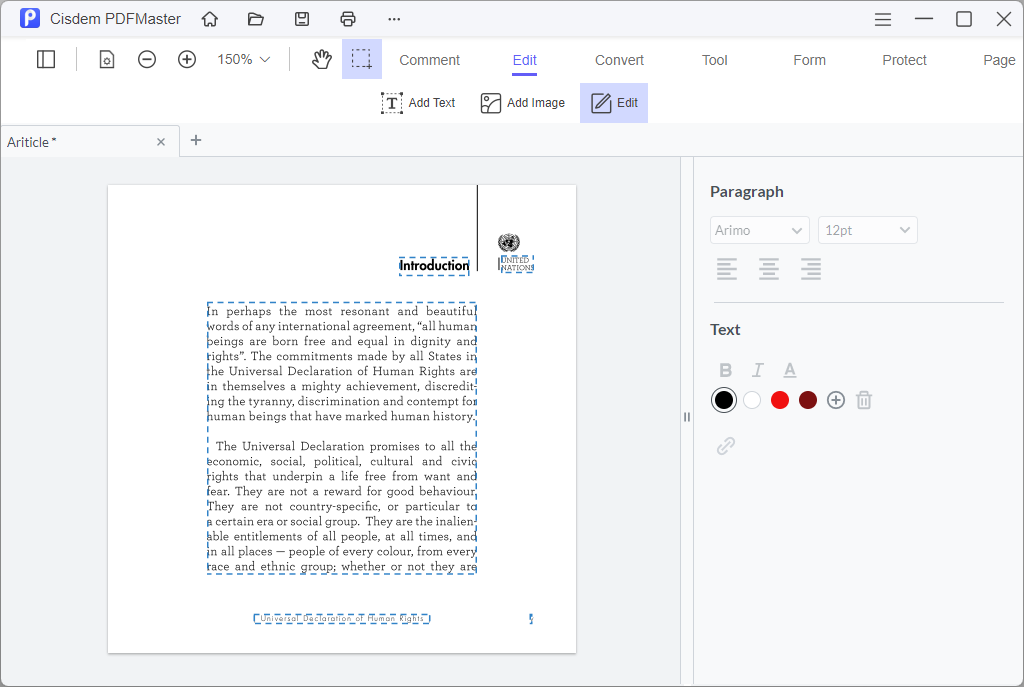Click the print document icon

(x=348, y=18)
